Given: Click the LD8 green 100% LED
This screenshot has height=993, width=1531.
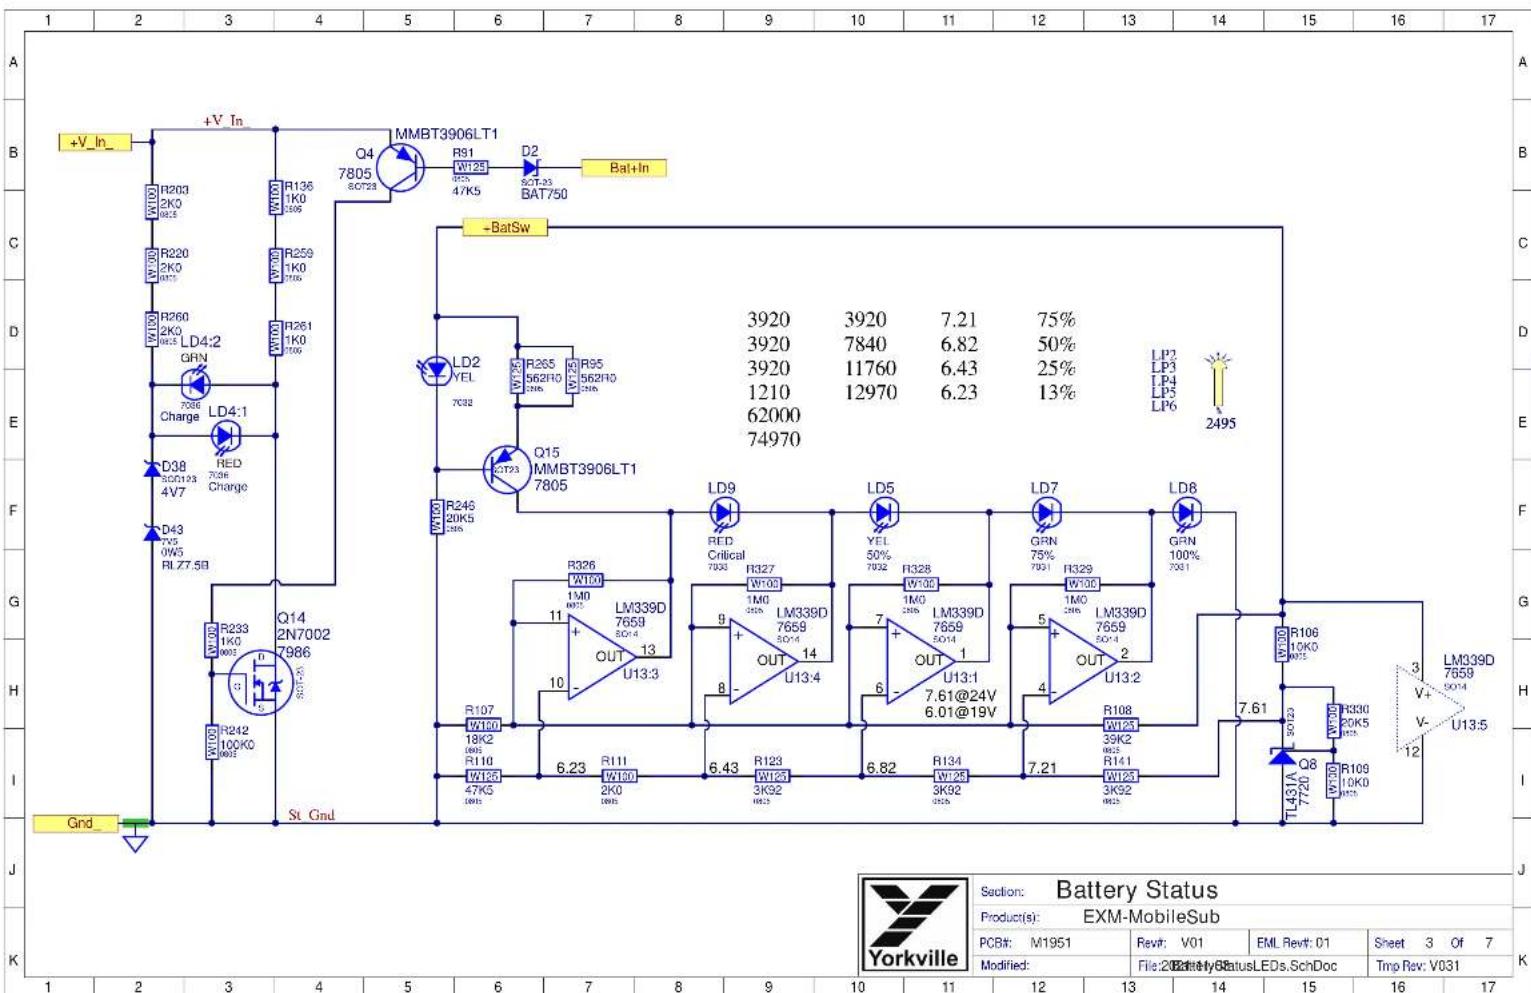Looking at the screenshot, I should coord(1185,513).
